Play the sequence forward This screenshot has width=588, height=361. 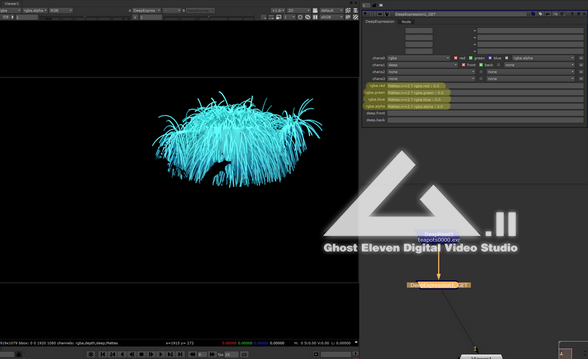160,354
